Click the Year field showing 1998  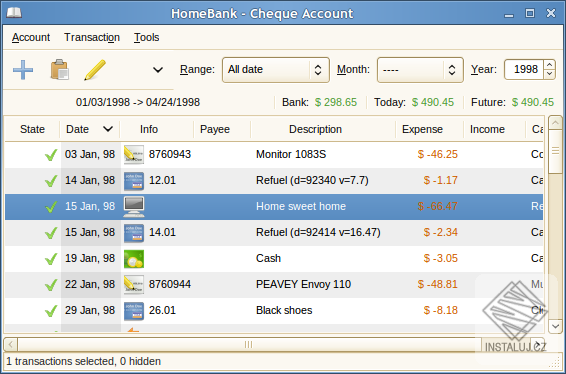[x=524, y=69]
